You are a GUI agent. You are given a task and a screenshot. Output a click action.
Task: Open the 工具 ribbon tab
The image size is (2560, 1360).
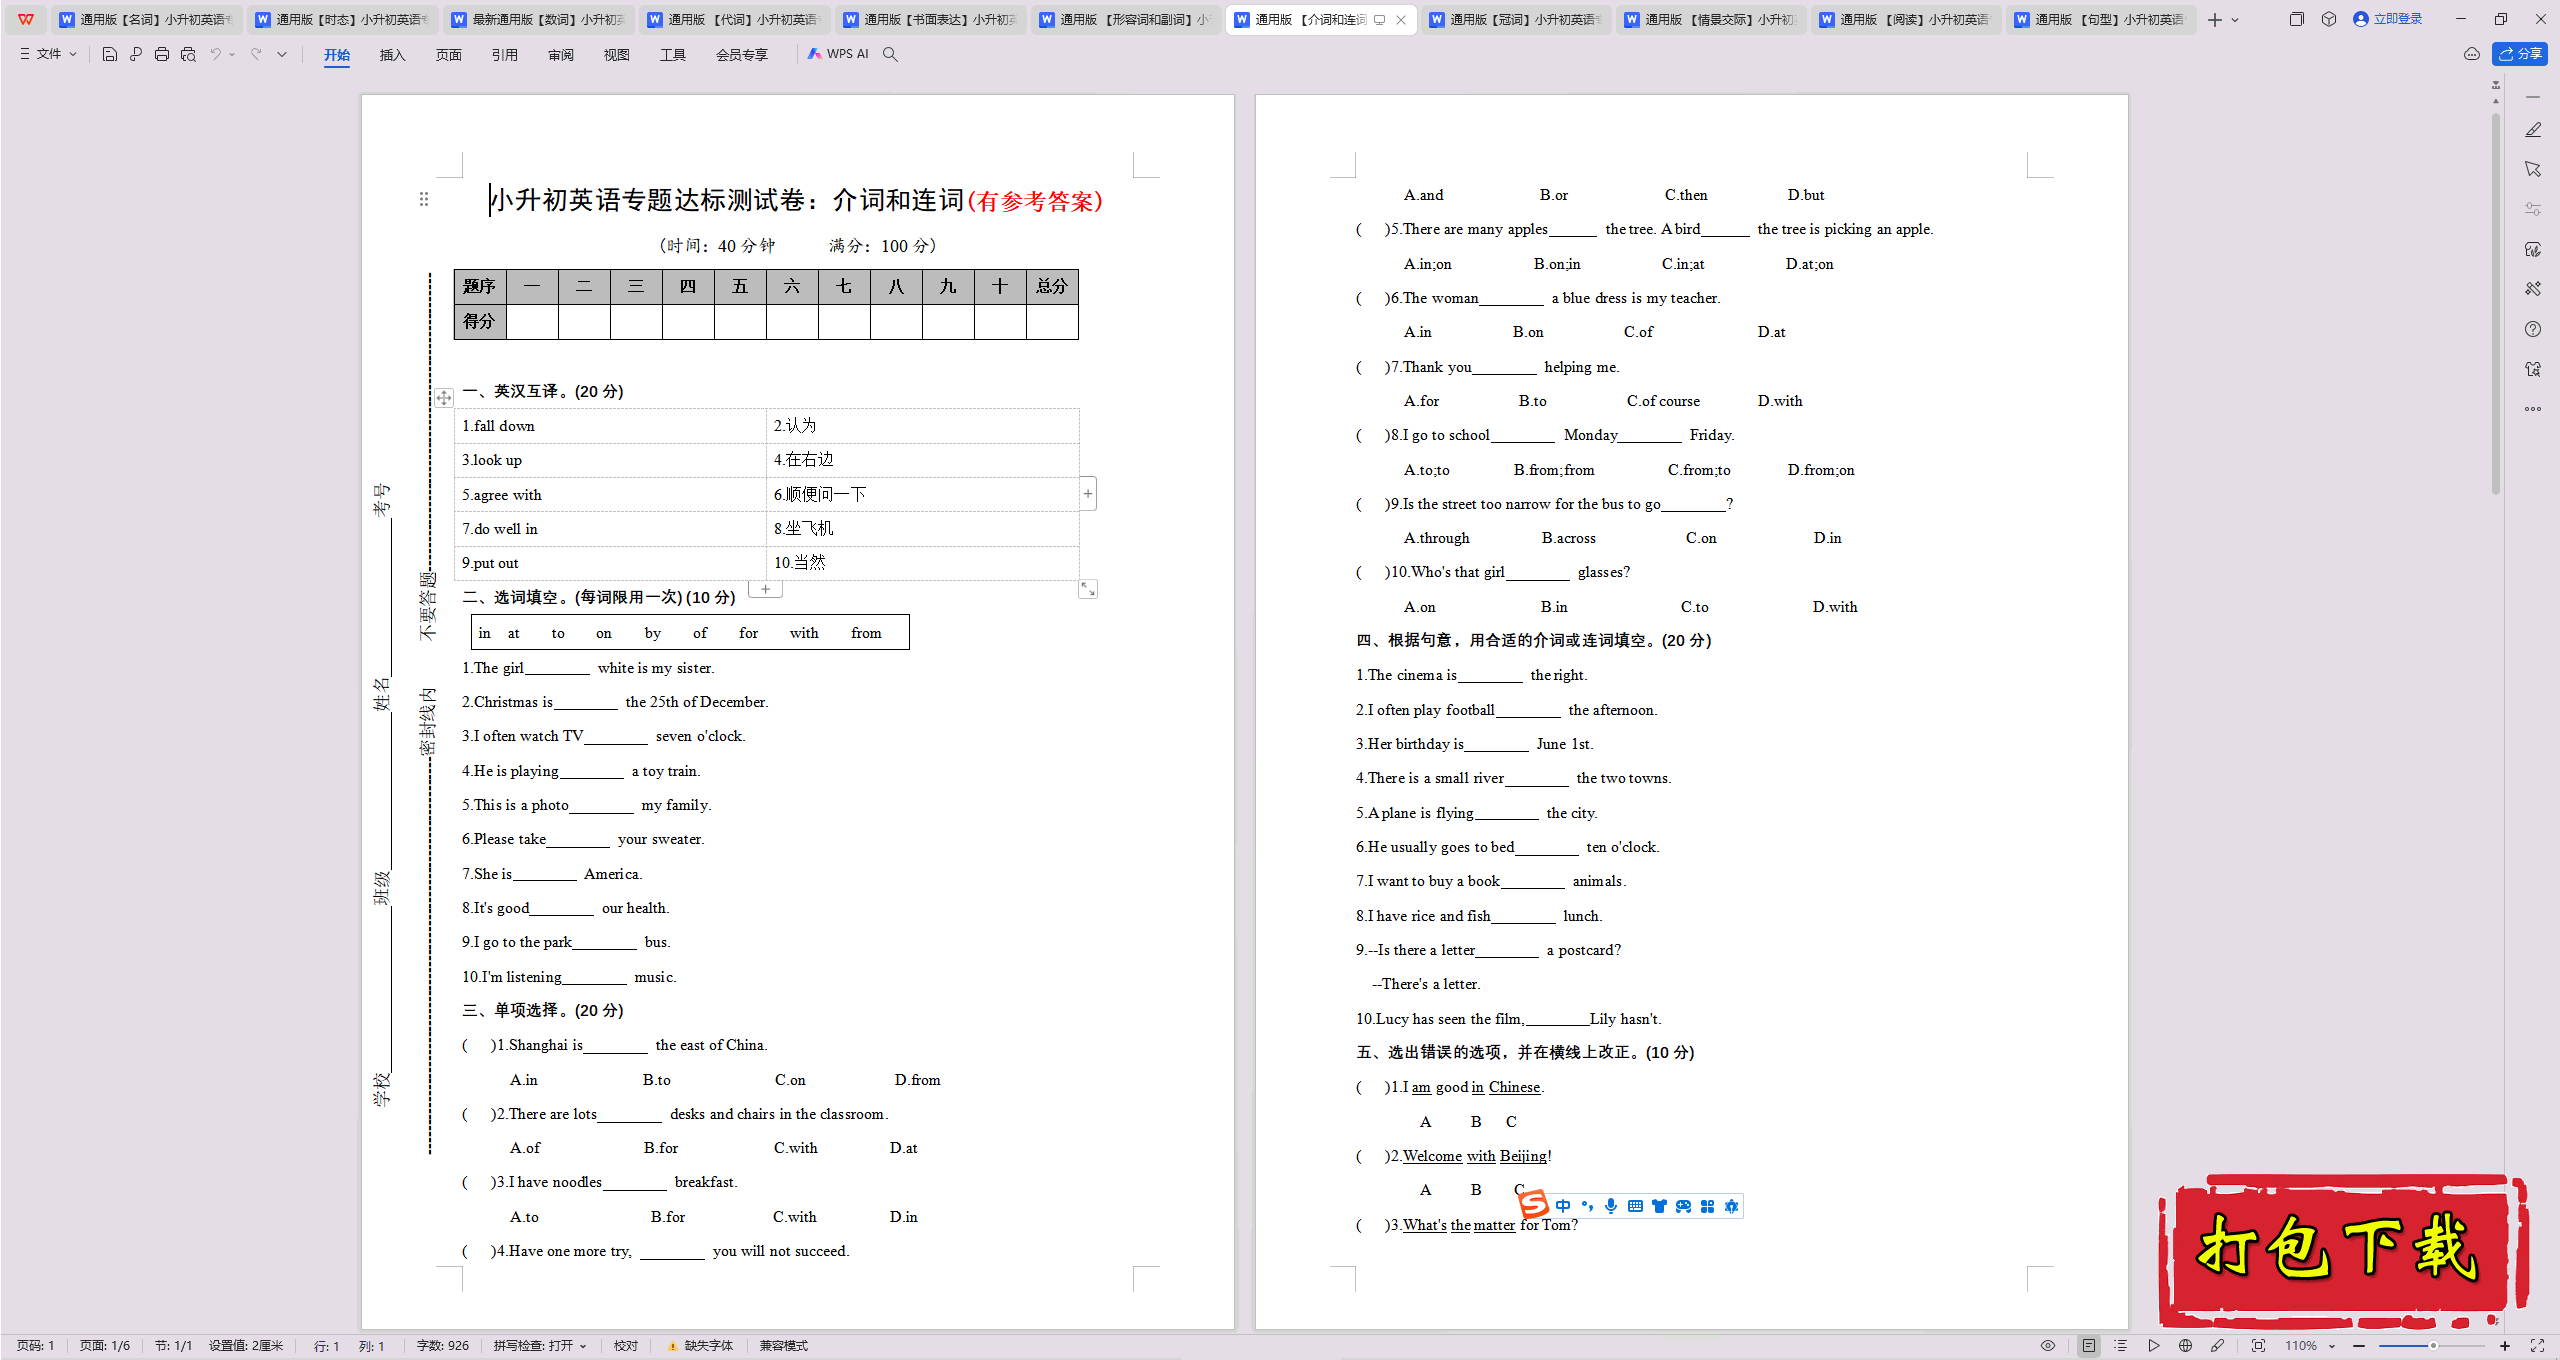click(673, 55)
